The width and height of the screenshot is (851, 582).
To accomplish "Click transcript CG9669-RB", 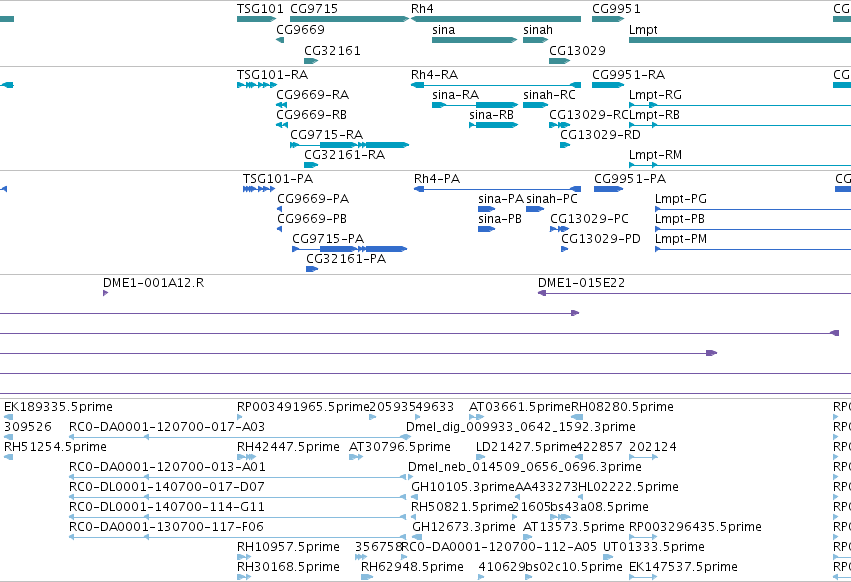I will (282, 125).
